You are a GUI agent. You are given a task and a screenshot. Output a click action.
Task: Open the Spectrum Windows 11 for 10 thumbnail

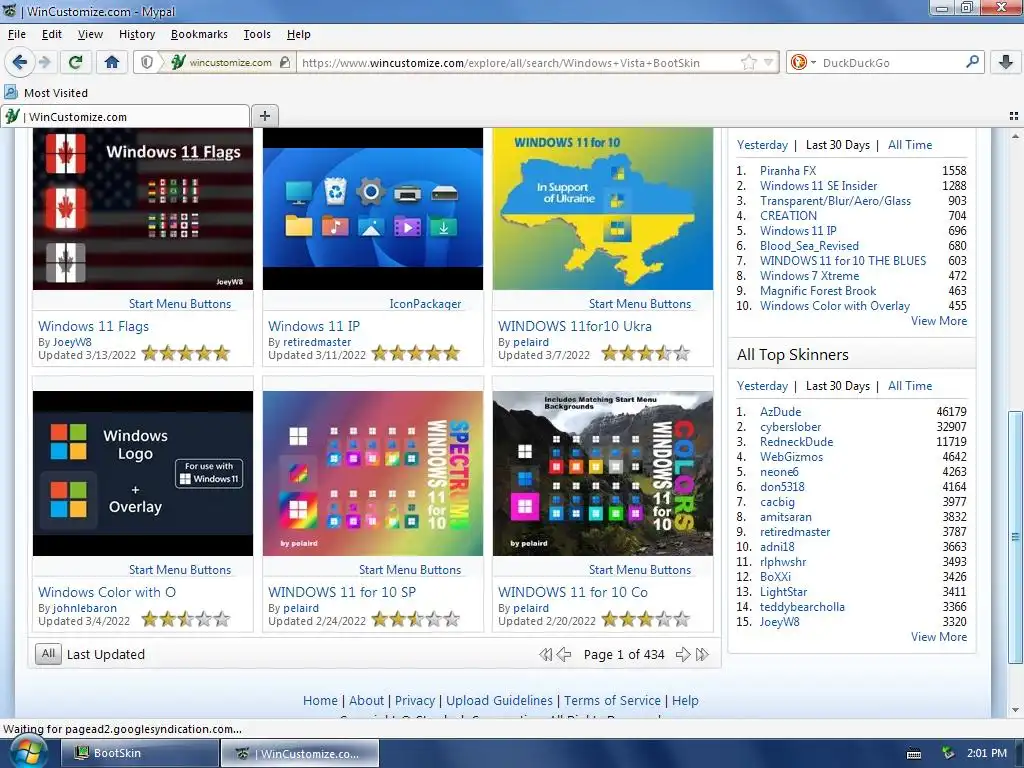point(373,473)
